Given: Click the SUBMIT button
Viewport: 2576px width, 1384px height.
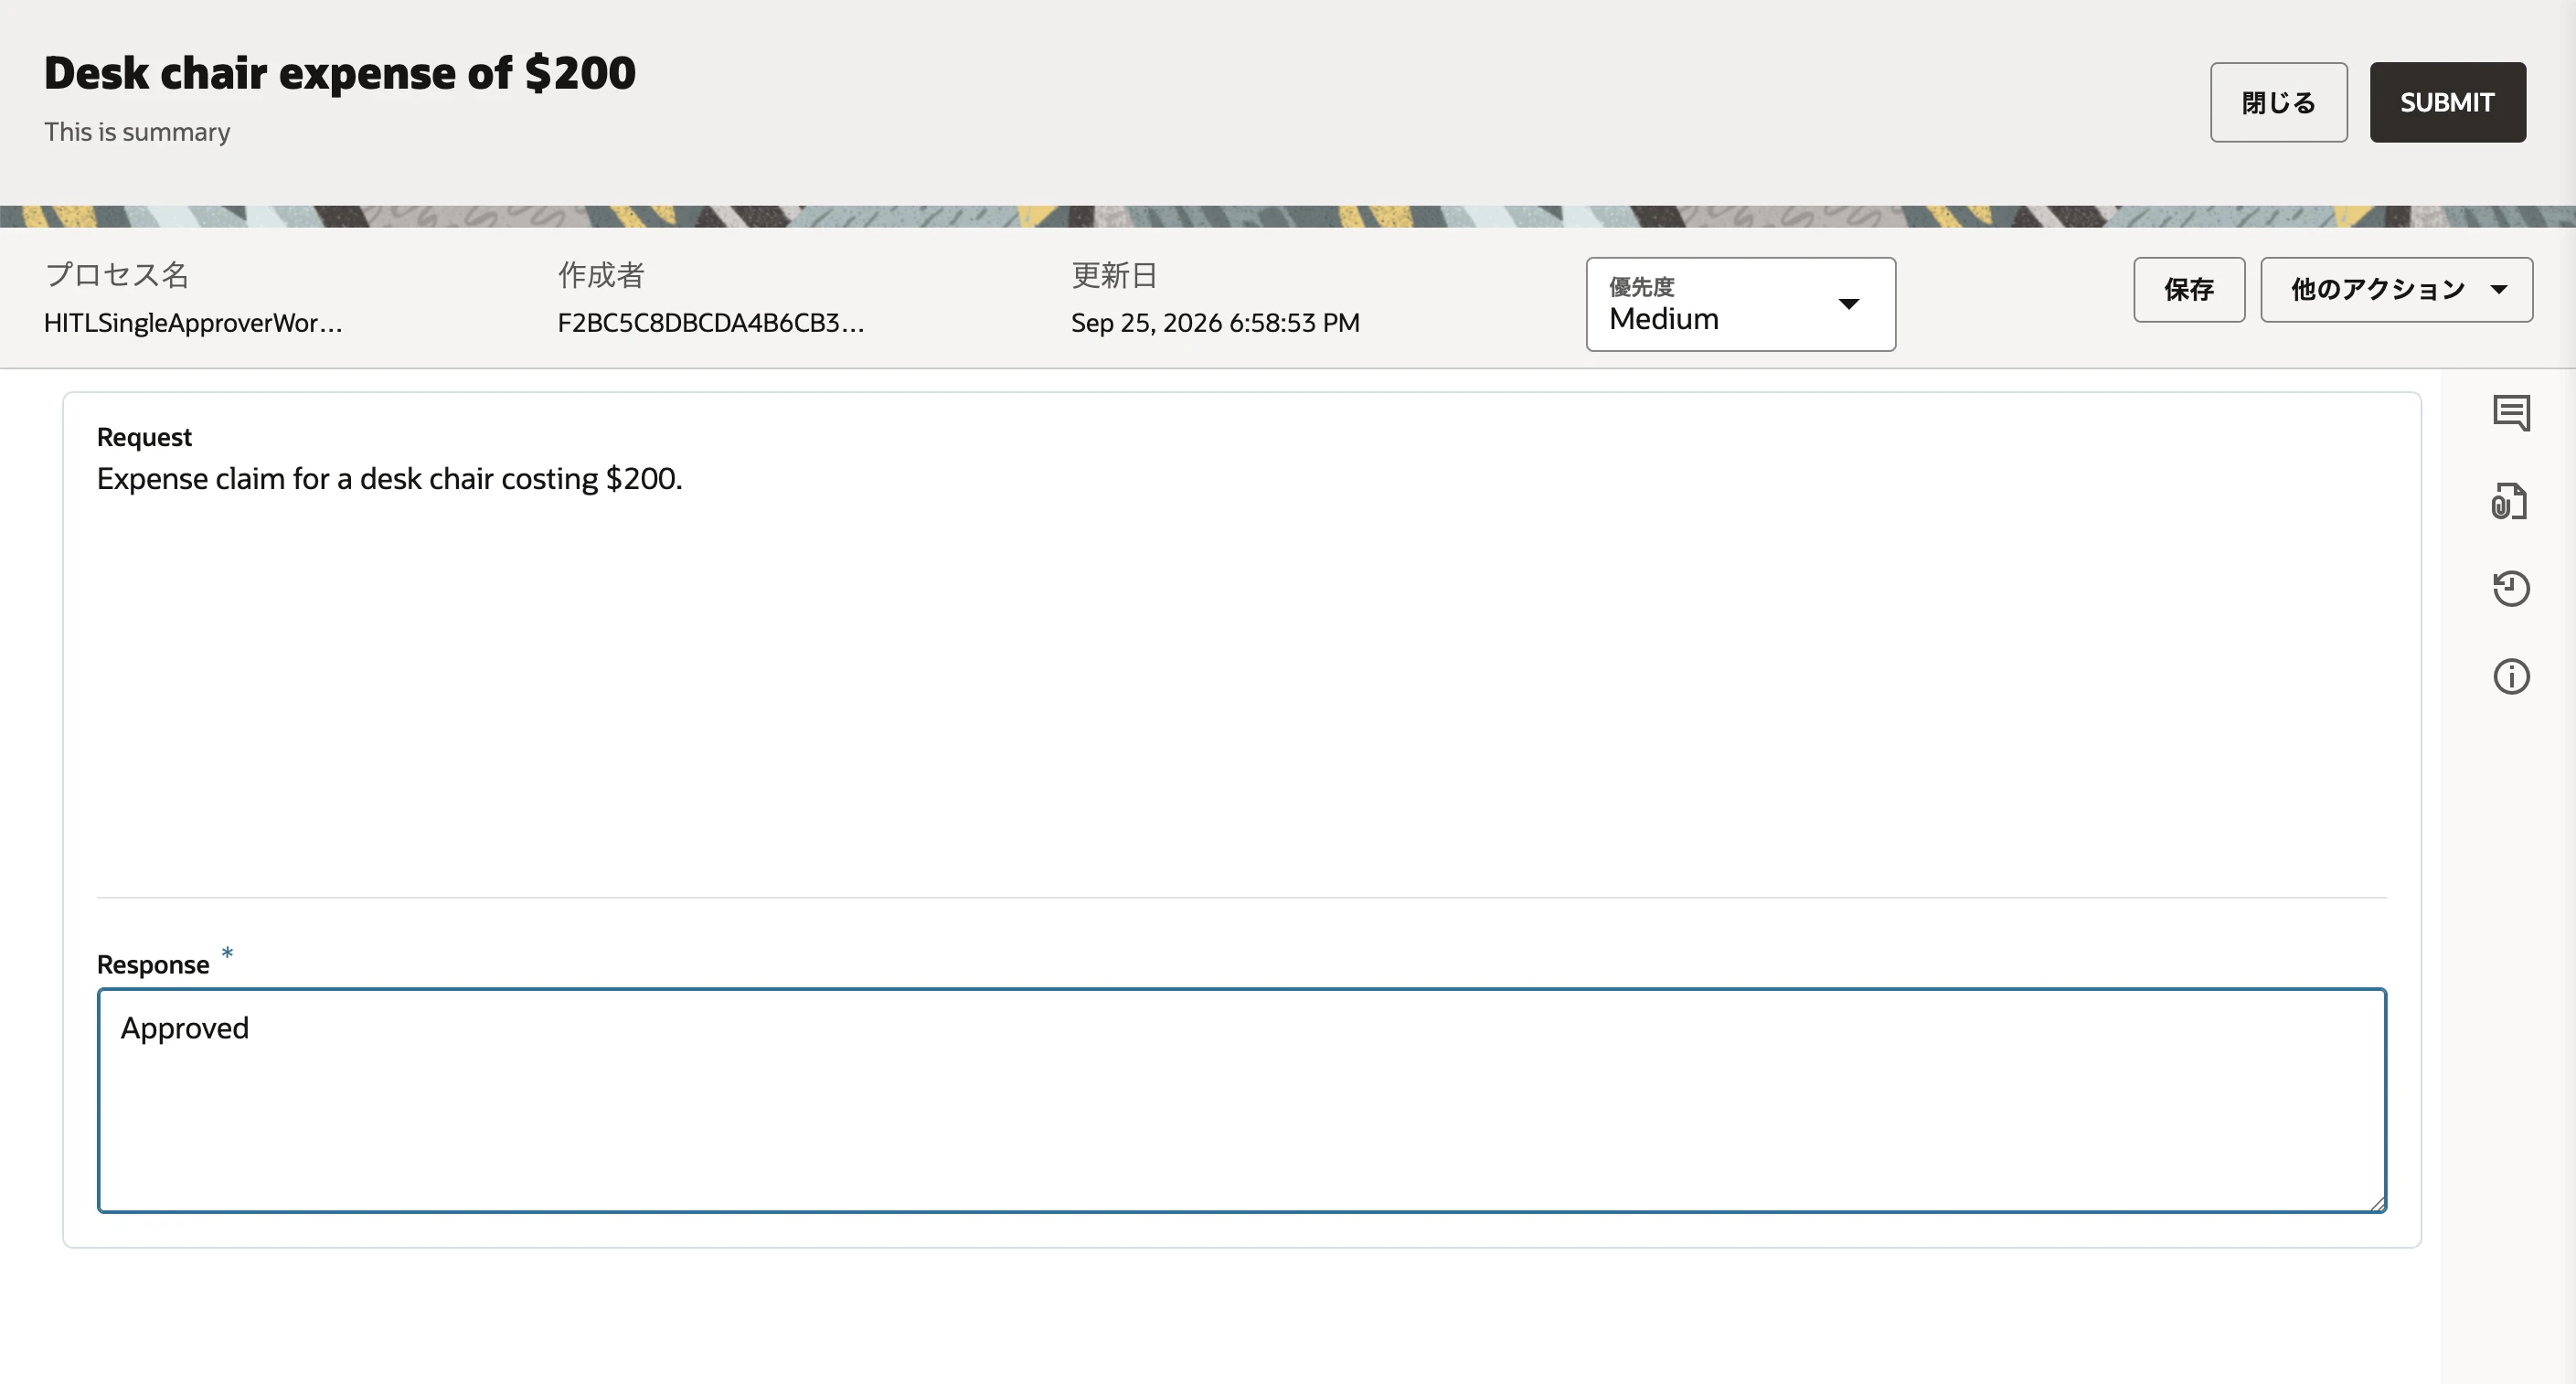Looking at the screenshot, I should click(2447, 102).
